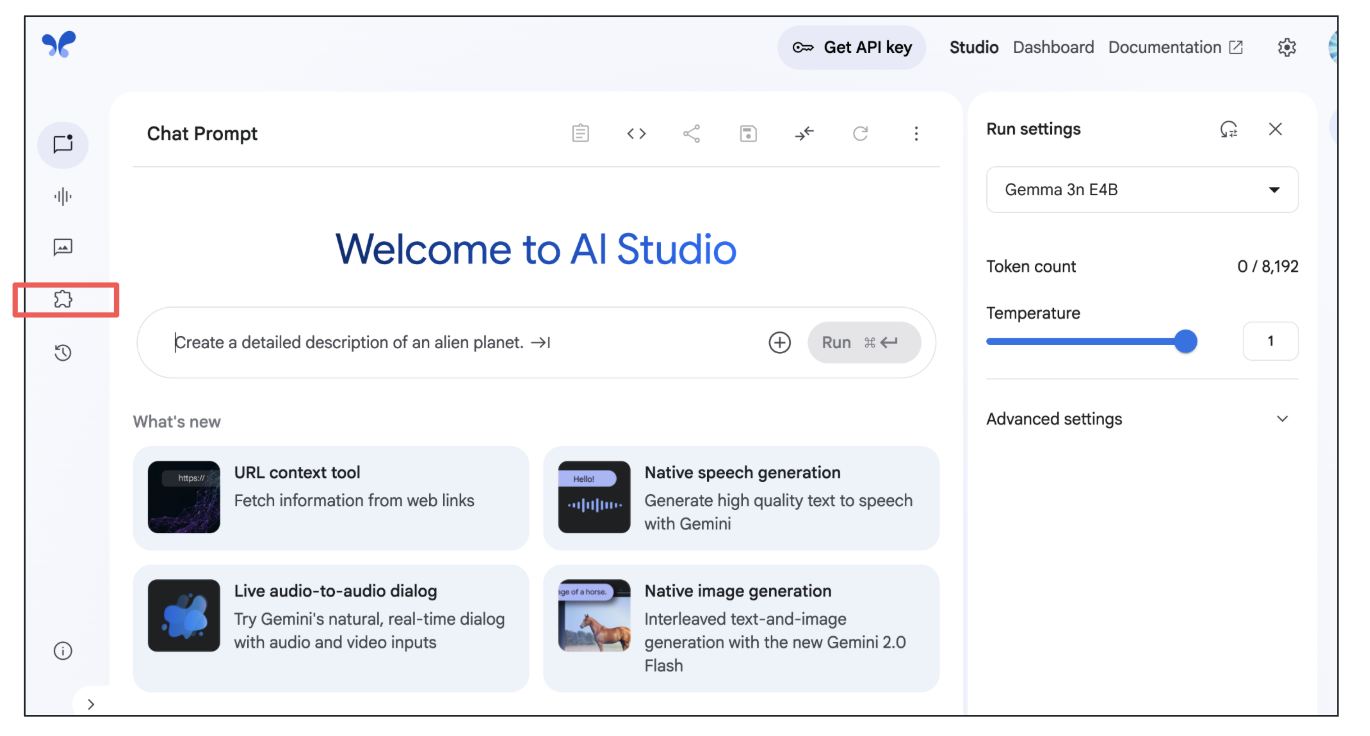
Task: Switch to the Studio tab
Action: 974,47
